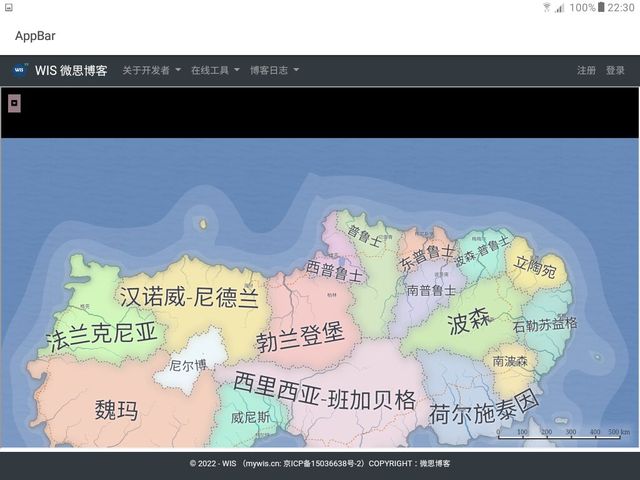The width and height of the screenshot is (640, 480).
Task: Expand the 博客日志 dropdown
Action: (x=274, y=71)
